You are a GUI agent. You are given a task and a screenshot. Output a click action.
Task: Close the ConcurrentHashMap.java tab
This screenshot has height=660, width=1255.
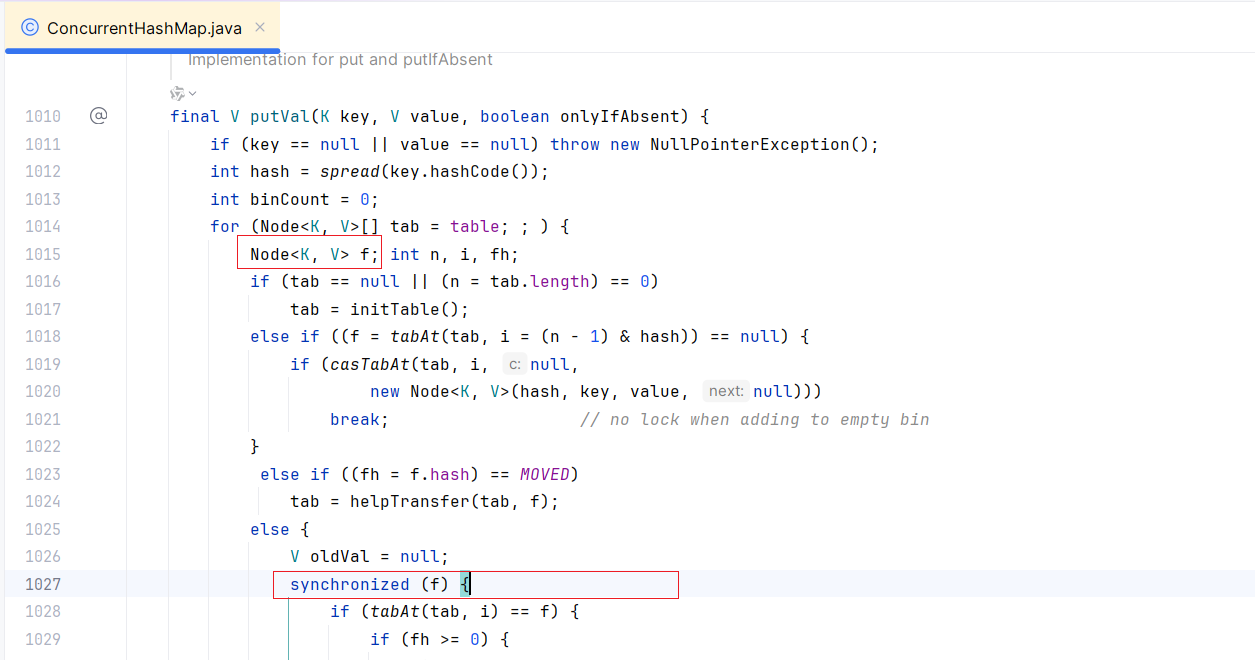(260, 27)
